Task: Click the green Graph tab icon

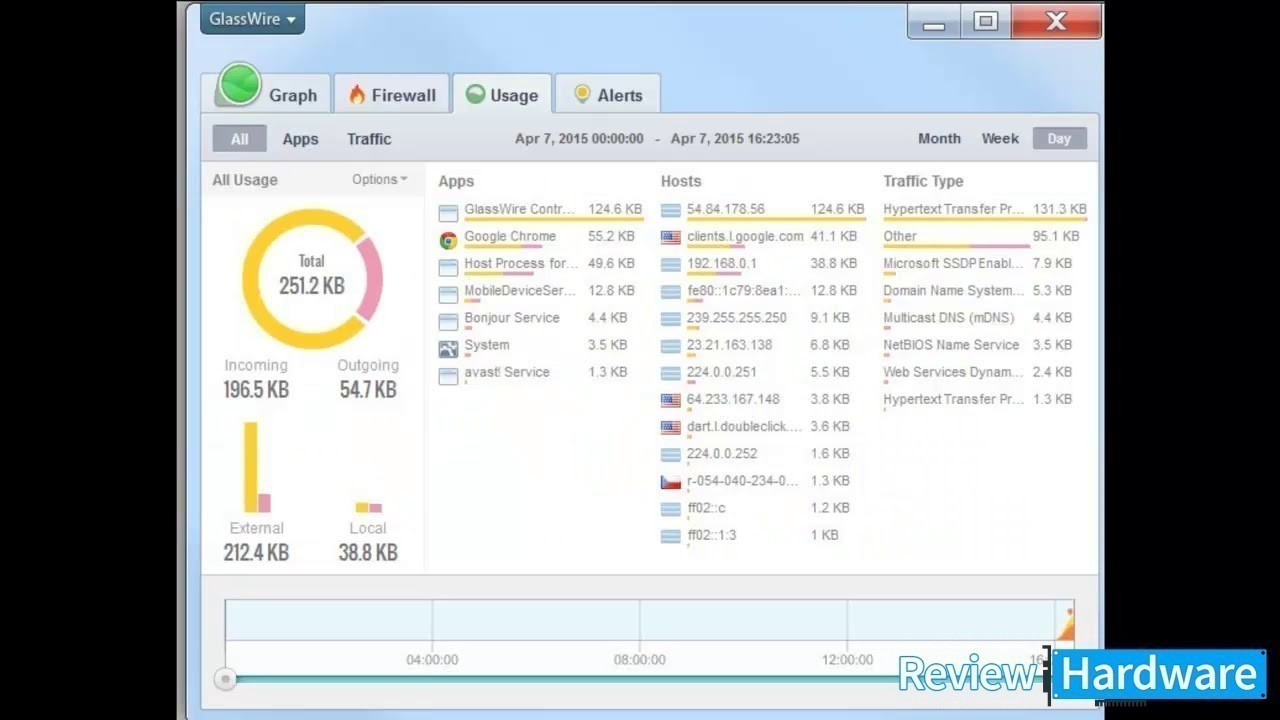Action: tap(239, 85)
